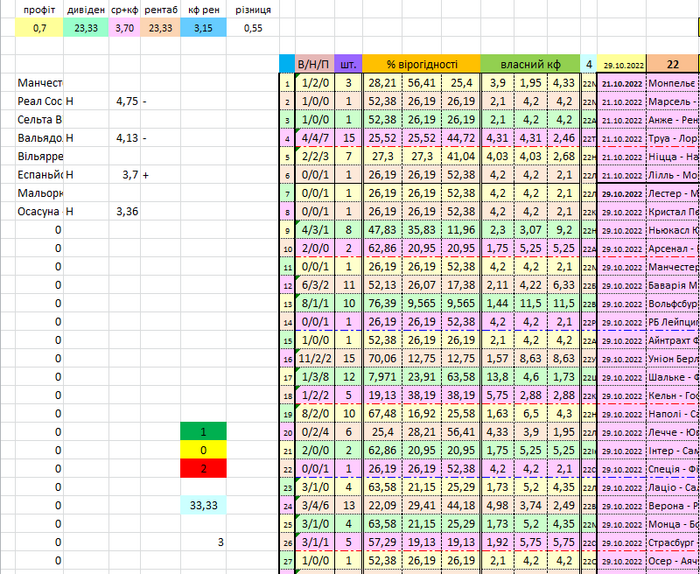Click the 'Осасуна' team cell

coord(39,212)
